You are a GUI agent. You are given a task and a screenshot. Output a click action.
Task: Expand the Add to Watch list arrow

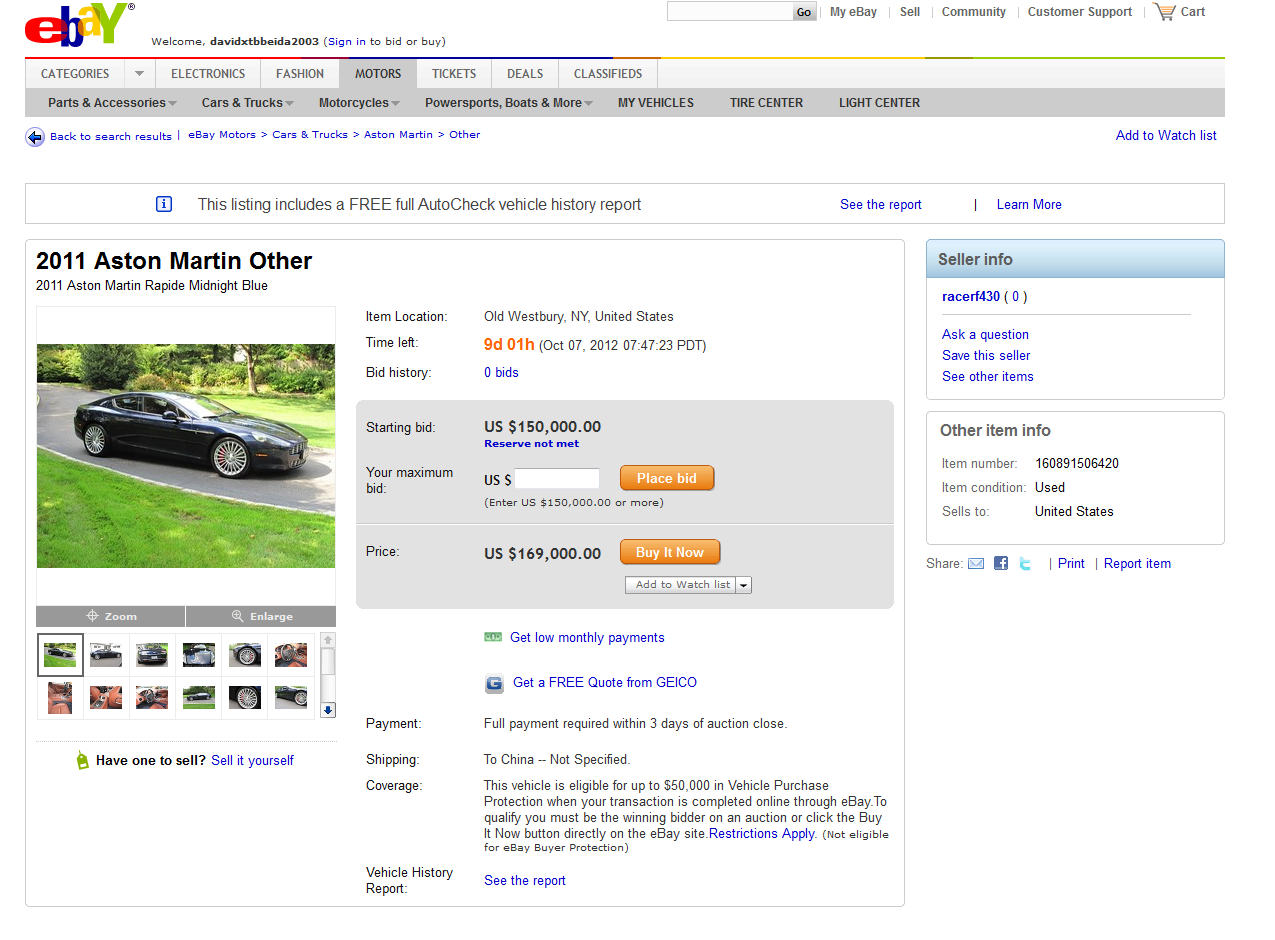tap(744, 585)
